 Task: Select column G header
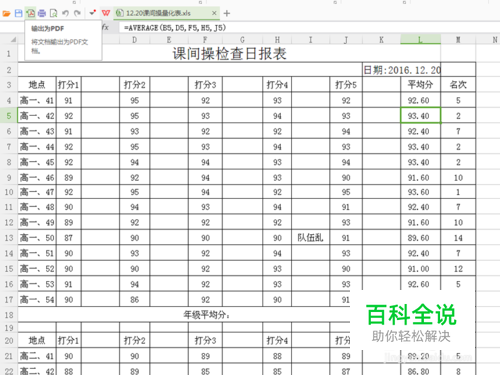242,40
